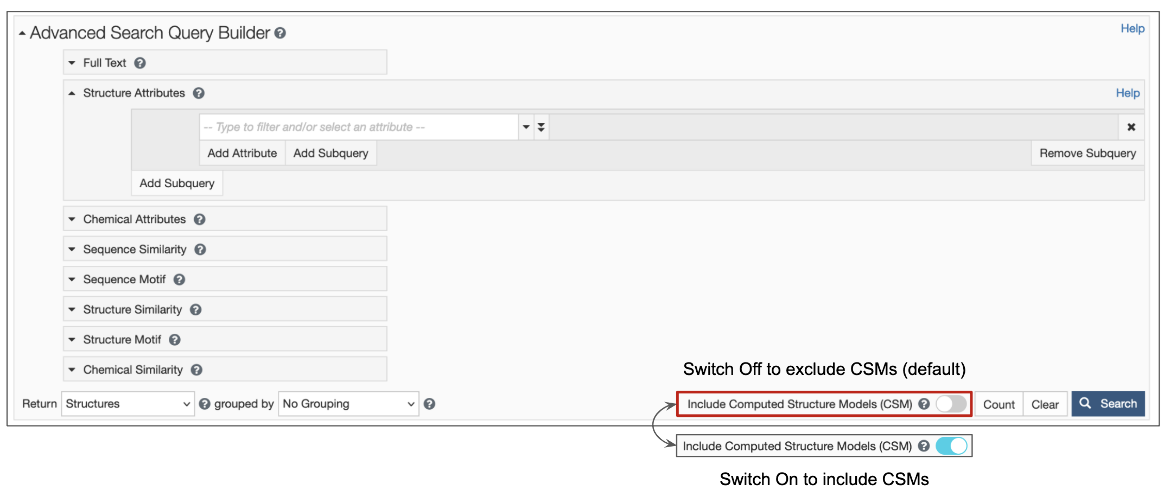This screenshot has width=1170, height=496.
Task: Open the No Grouping dropdown
Action: pyautogui.click(x=348, y=404)
